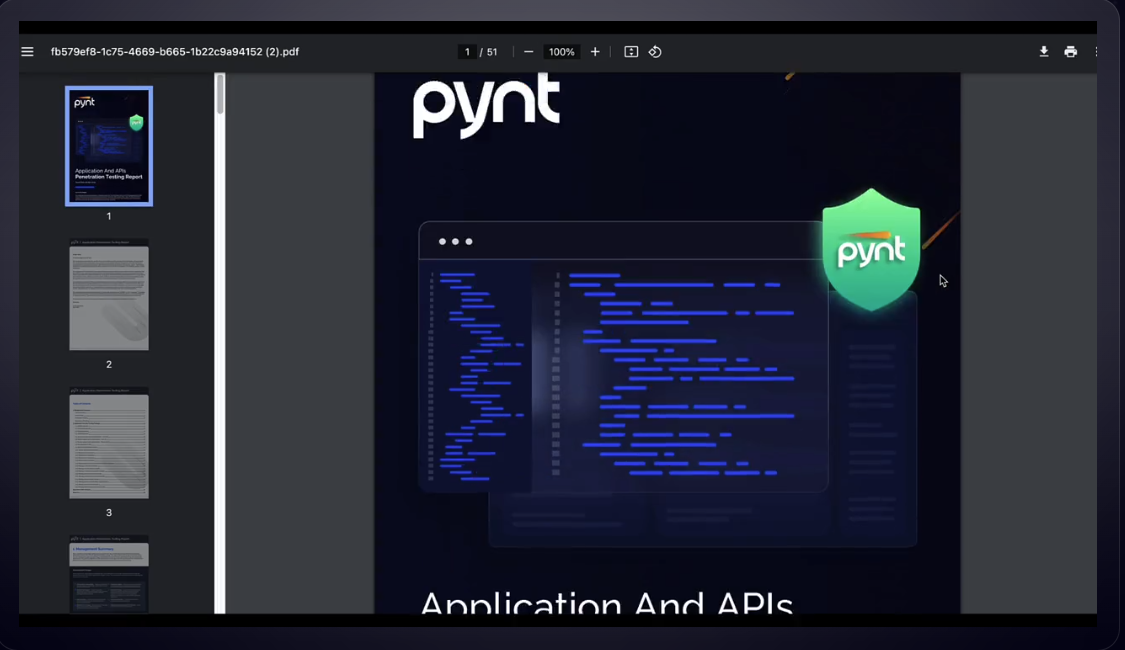Enable annotations from the toolbar menu
1125x650 pixels.
tap(1097, 51)
